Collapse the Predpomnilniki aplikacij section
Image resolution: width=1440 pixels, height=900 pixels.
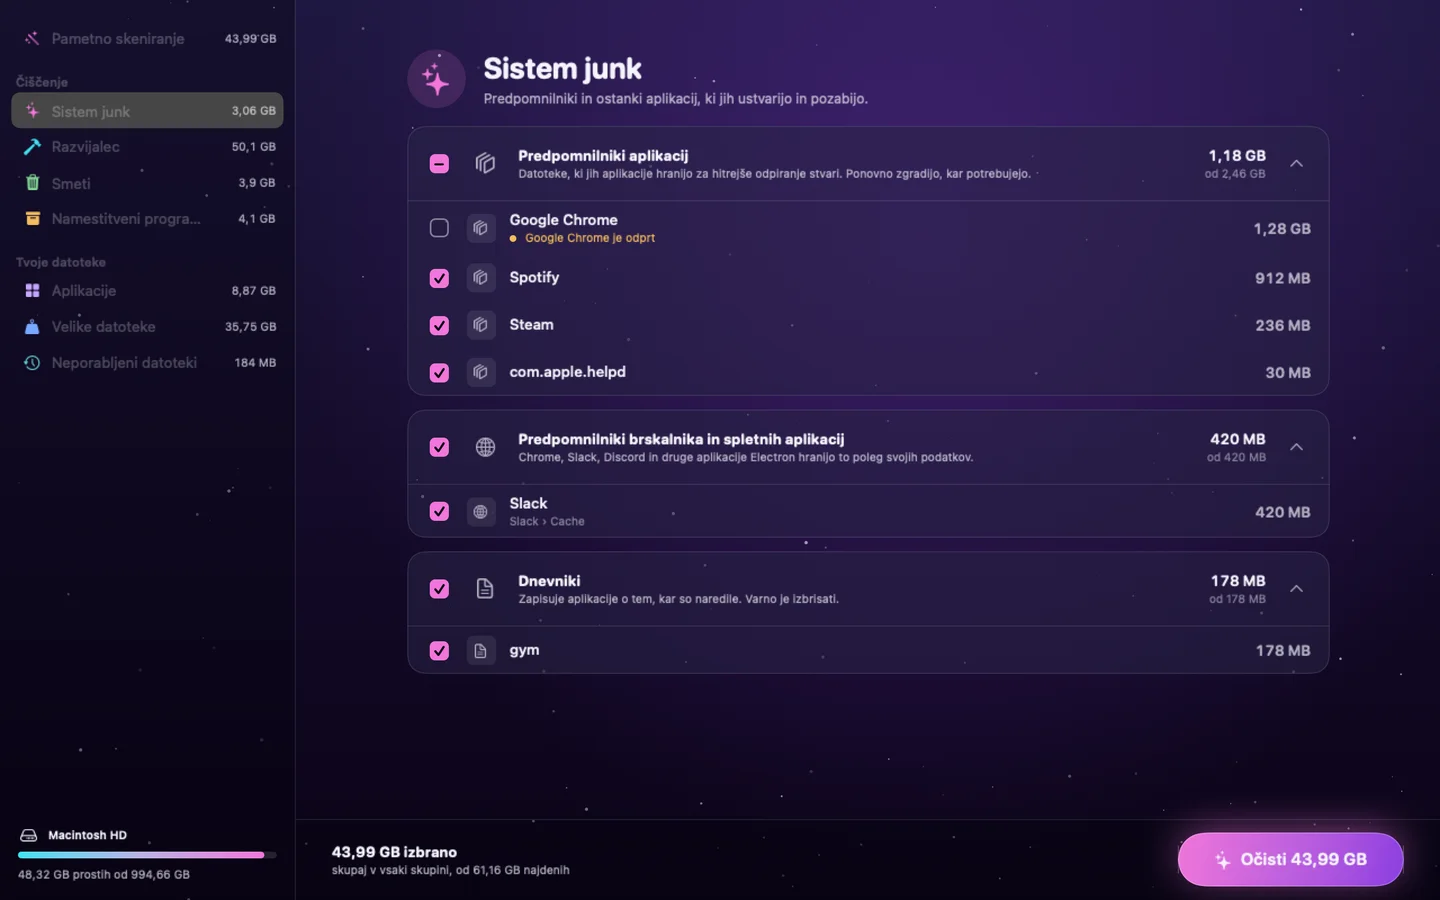coord(1296,163)
